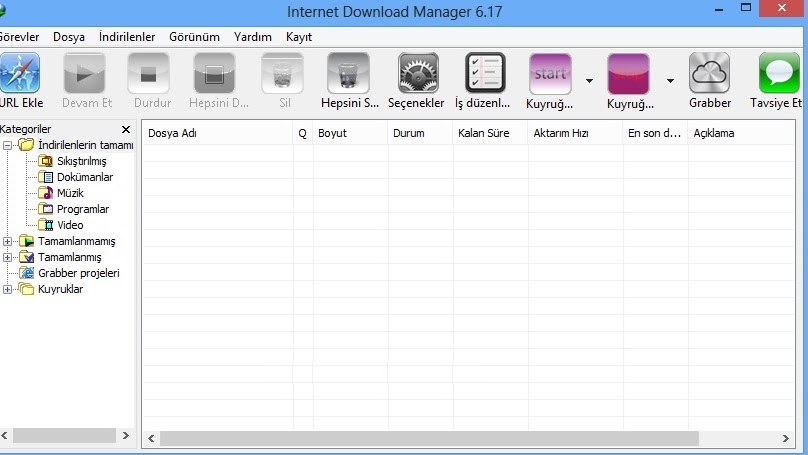Image resolution: width=808 pixels, height=455 pixels.
Task: Select the Grabber projeleri label
Action: point(79,273)
